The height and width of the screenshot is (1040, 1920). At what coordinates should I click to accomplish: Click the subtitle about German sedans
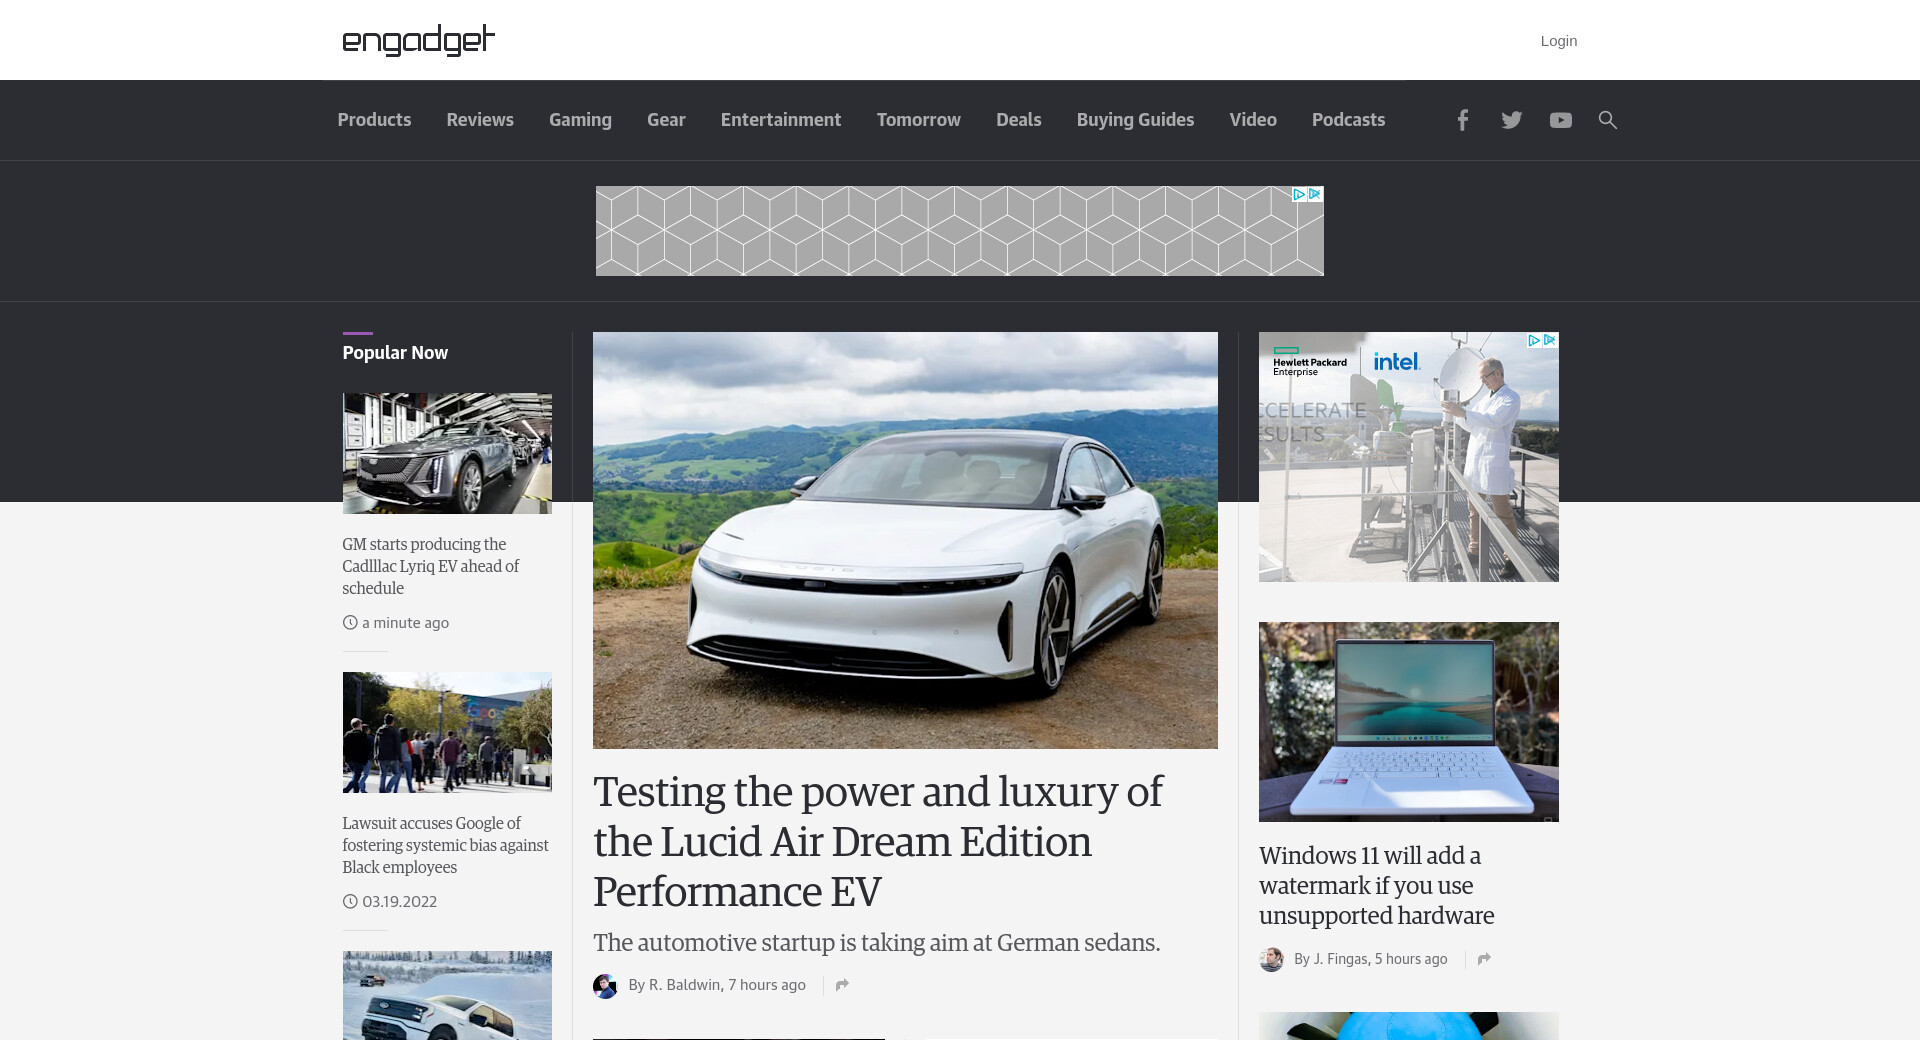[x=876, y=943]
